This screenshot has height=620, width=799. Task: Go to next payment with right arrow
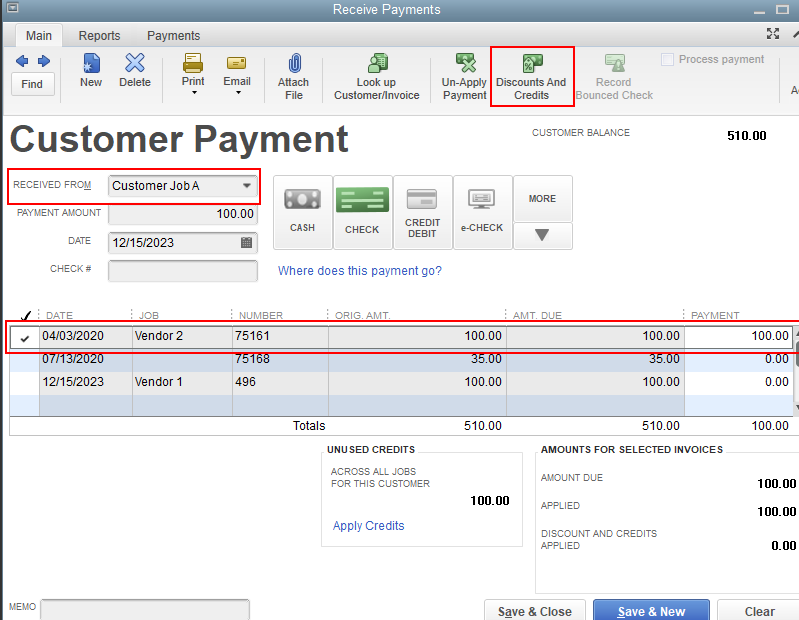(x=44, y=61)
